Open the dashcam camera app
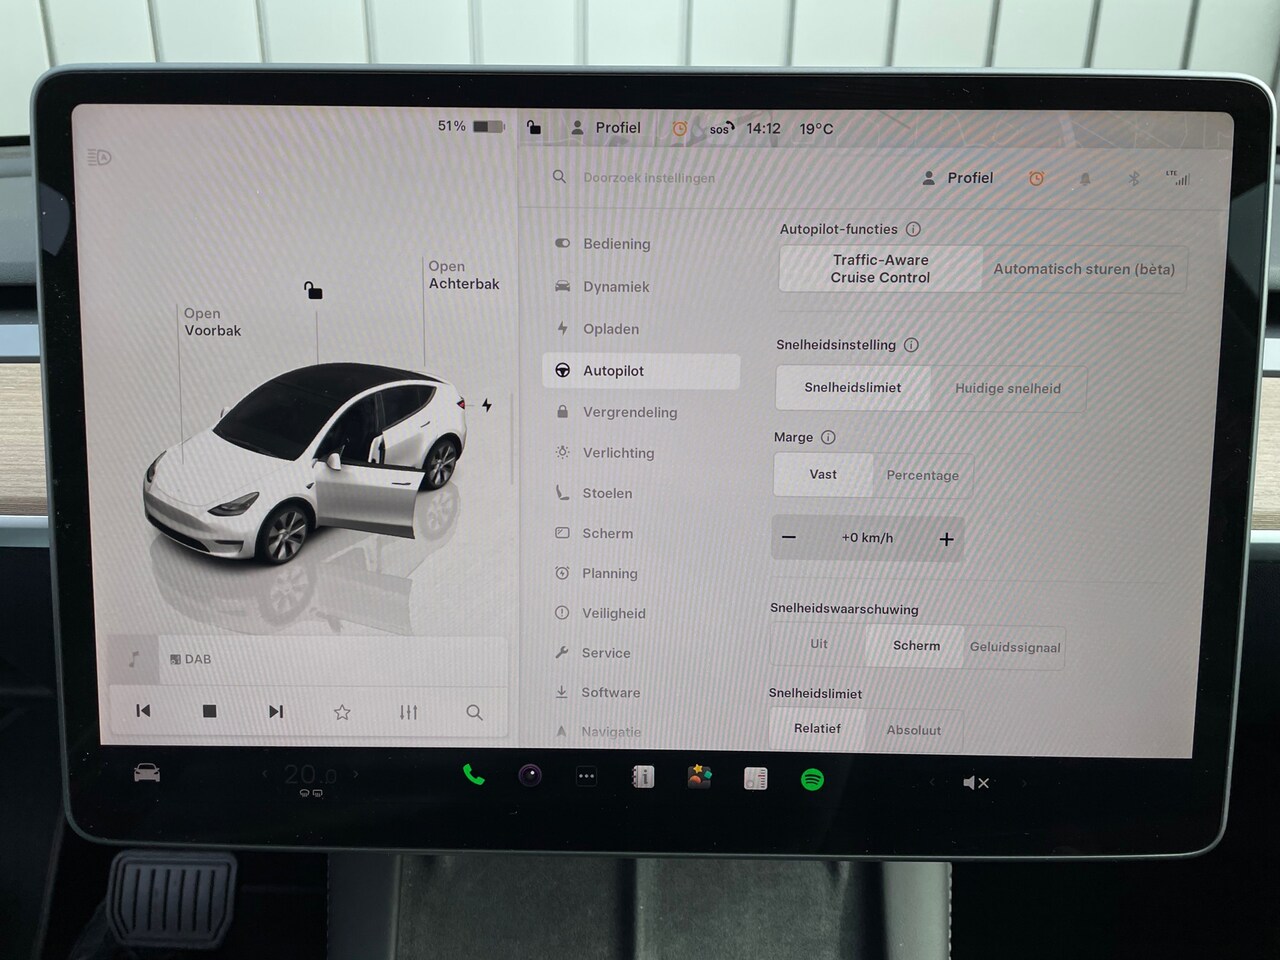 pos(530,776)
